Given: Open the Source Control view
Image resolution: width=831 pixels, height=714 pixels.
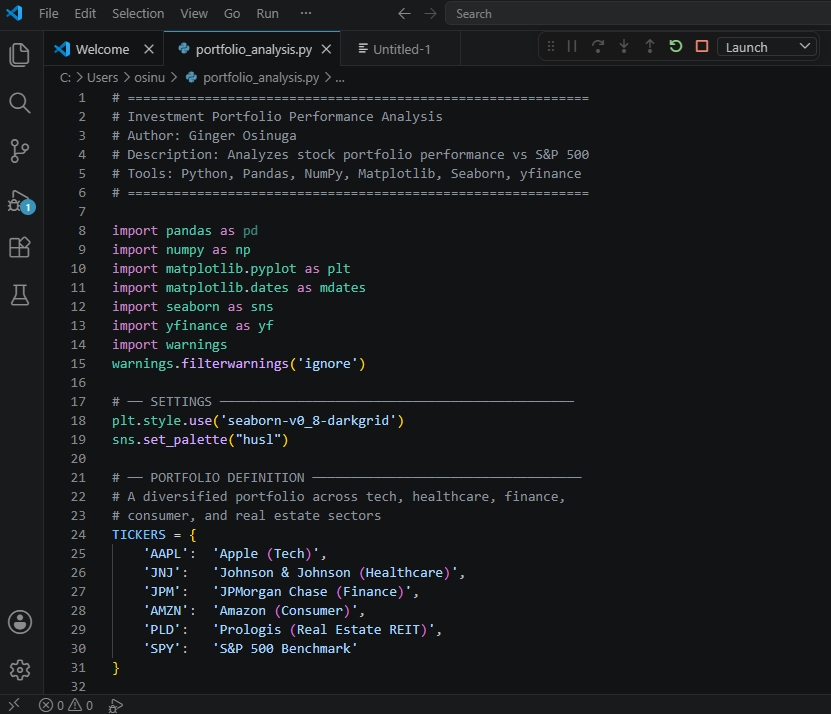Looking at the screenshot, I should click(20, 151).
